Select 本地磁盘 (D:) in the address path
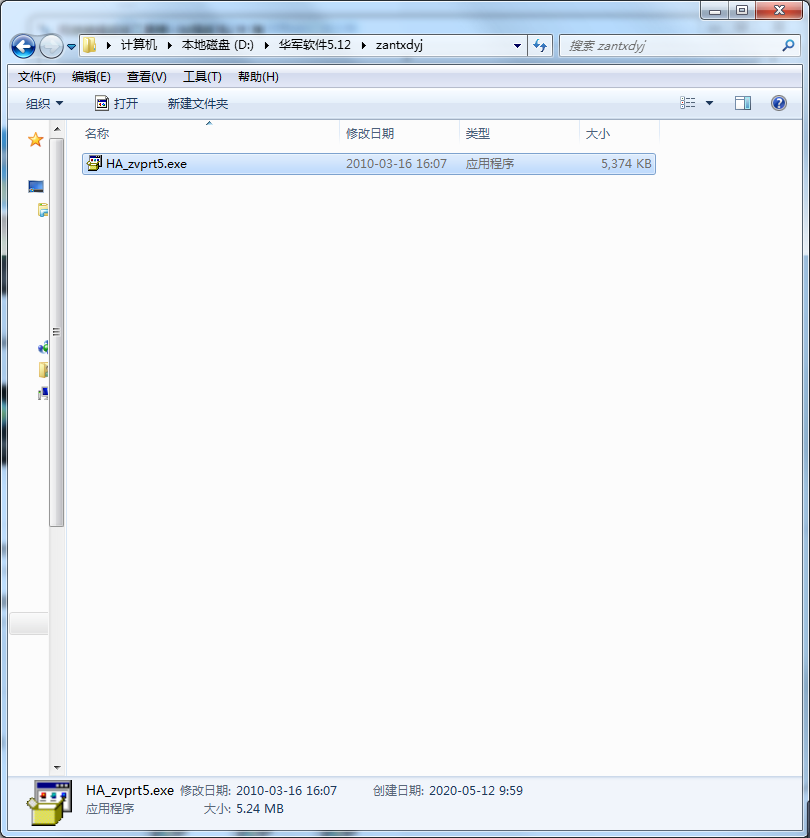Viewport: 810px width, 838px height. pyautogui.click(x=217, y=45)
